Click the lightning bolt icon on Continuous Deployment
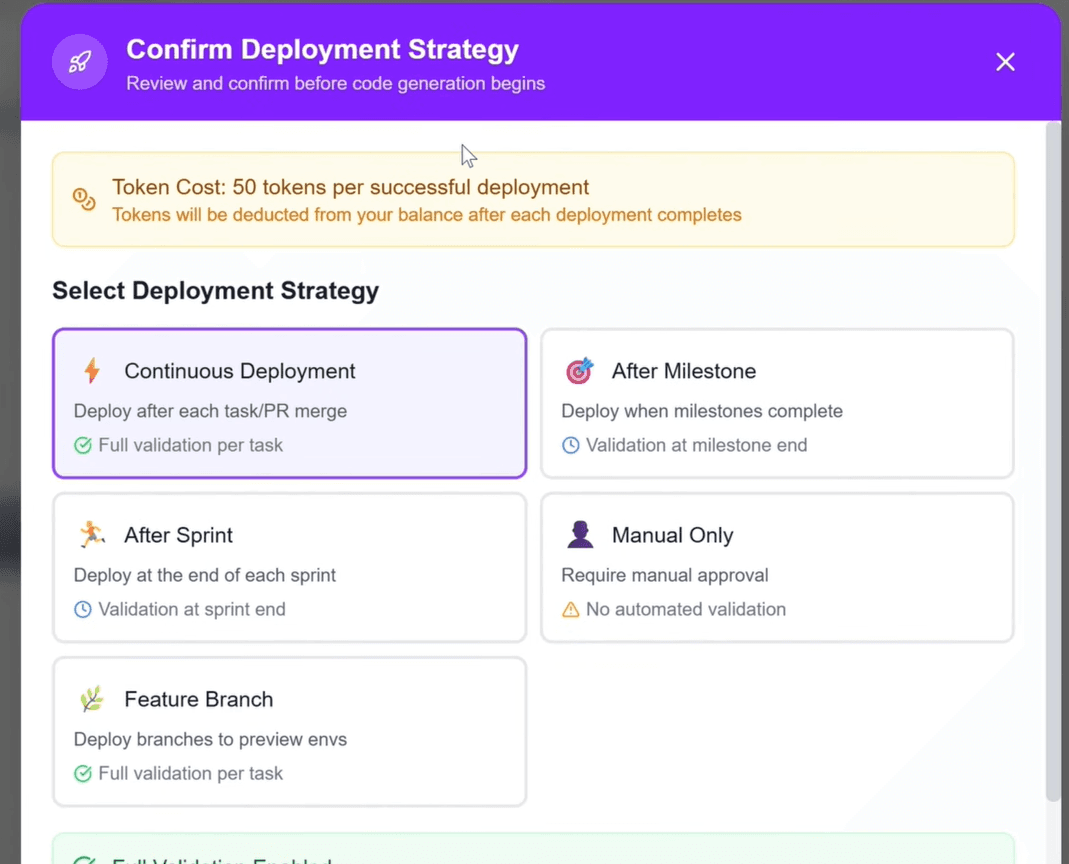The image size is (1069, 864). (x=92, y=370)
